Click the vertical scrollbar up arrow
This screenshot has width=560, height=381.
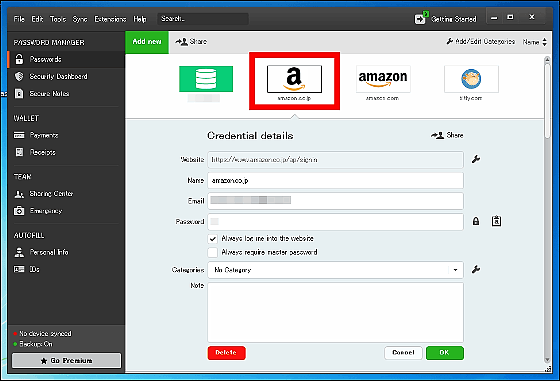(x=547, y=60)
